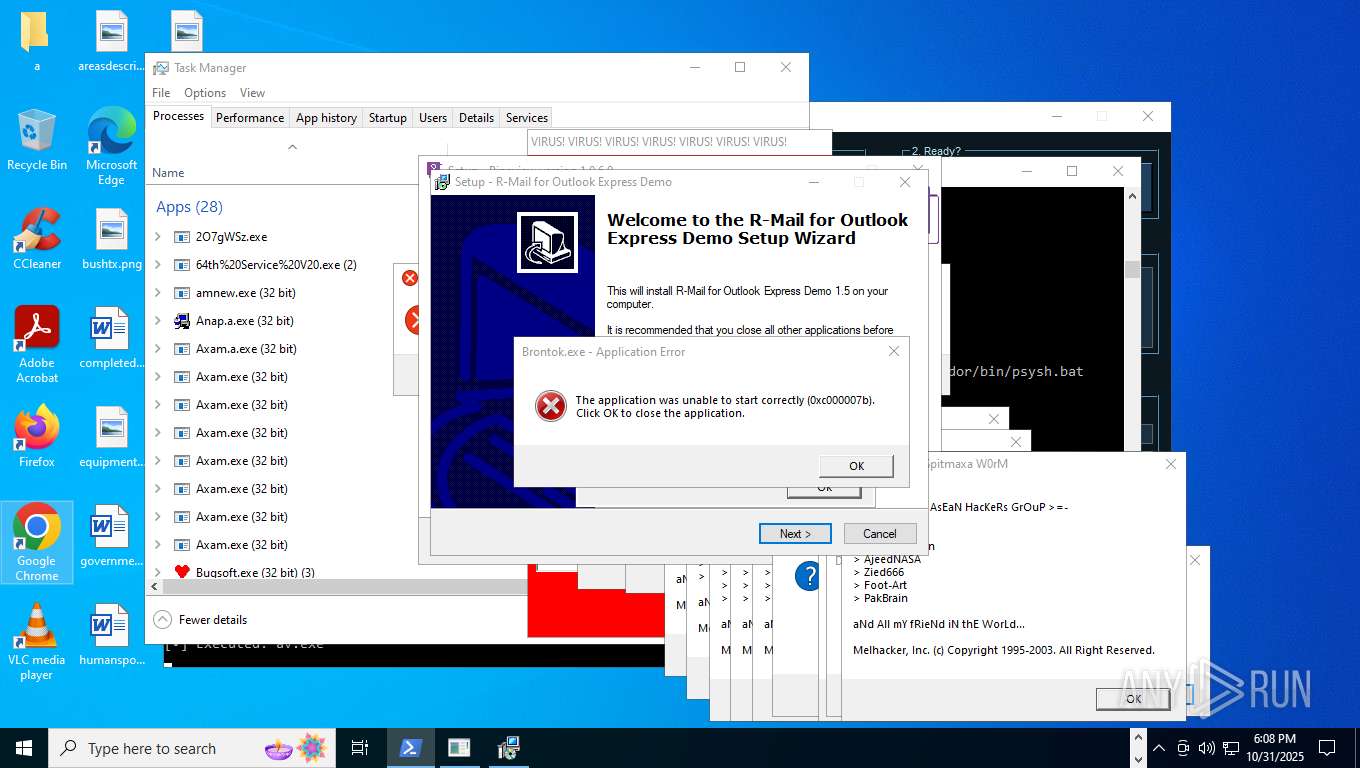Click the sort arrow above the Name column
Viewport: 1360px width, 768px height.
click(292, 147)
